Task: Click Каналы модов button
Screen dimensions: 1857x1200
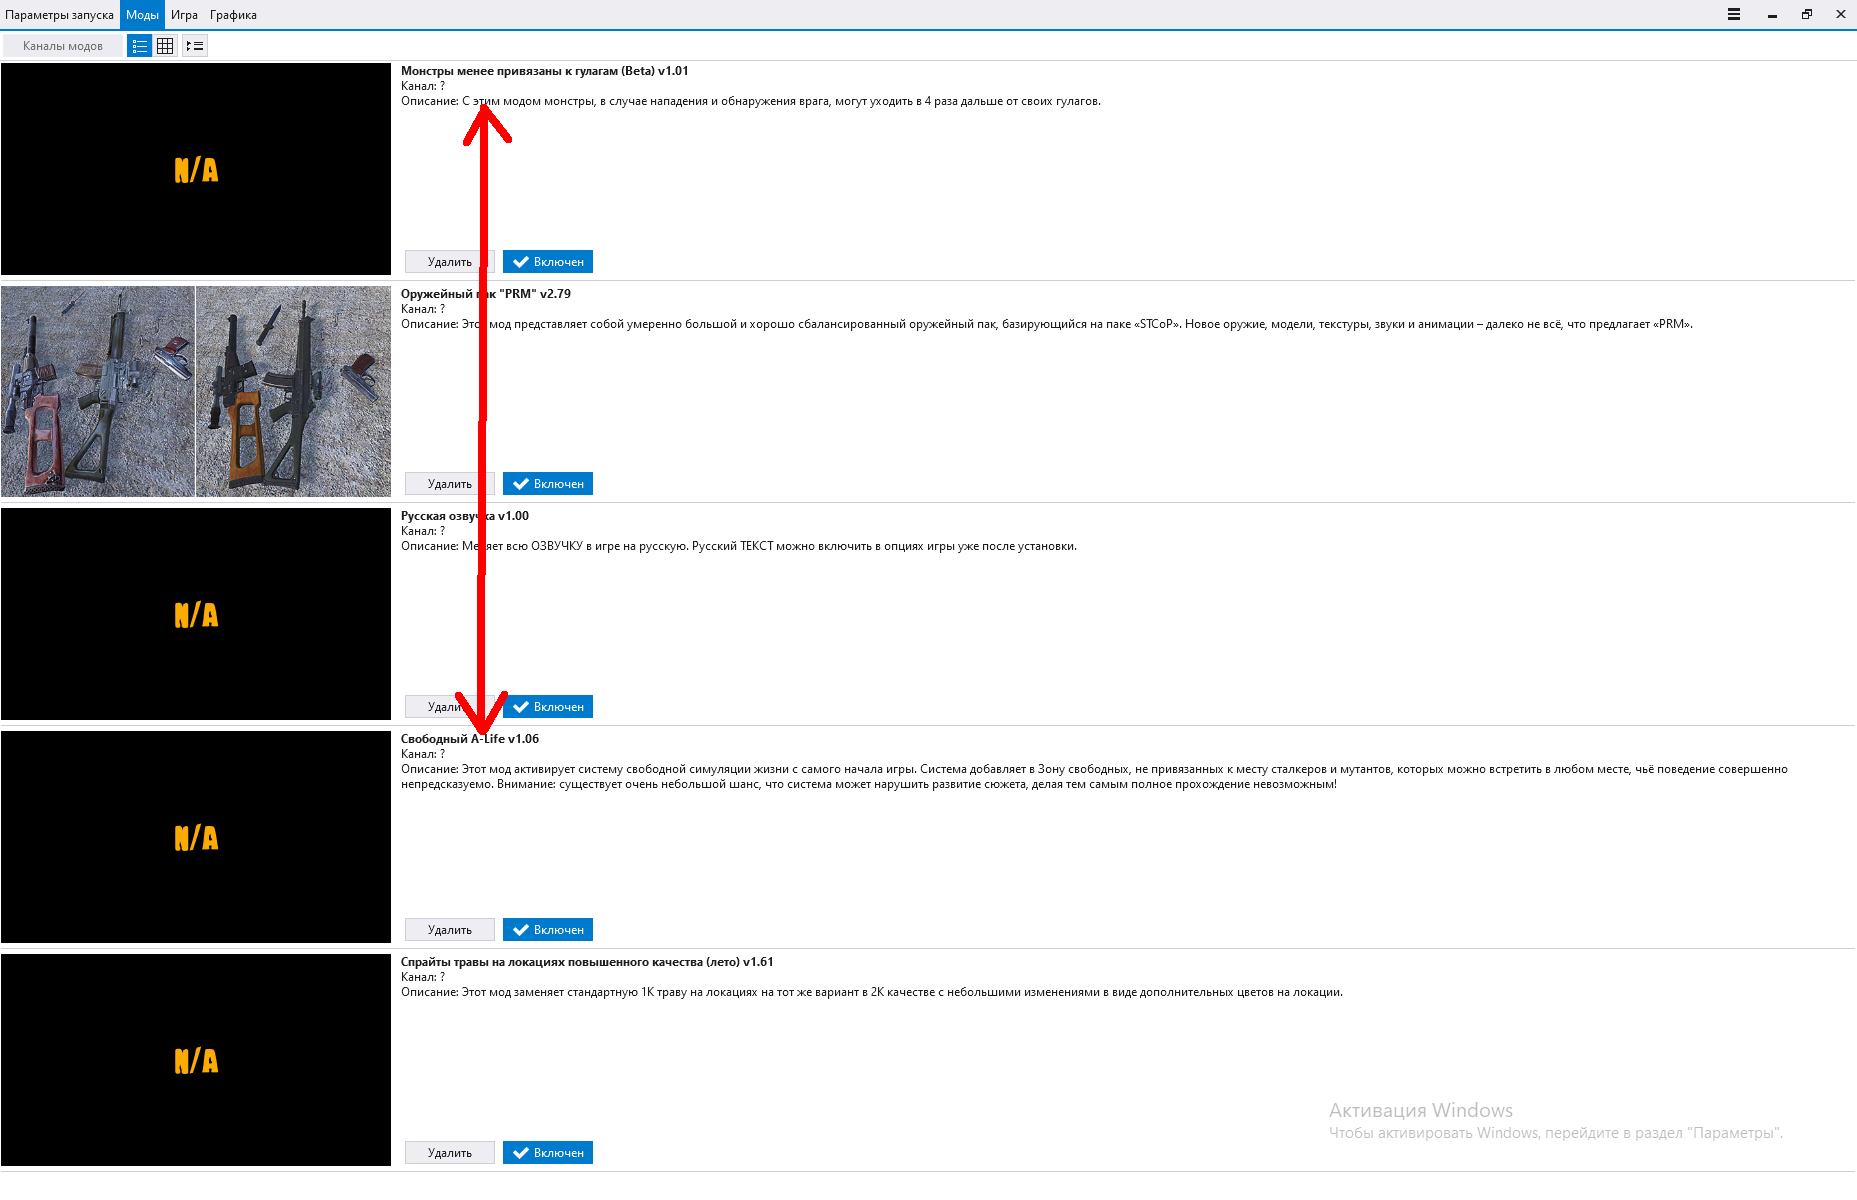Action: (x=63, y=46)
